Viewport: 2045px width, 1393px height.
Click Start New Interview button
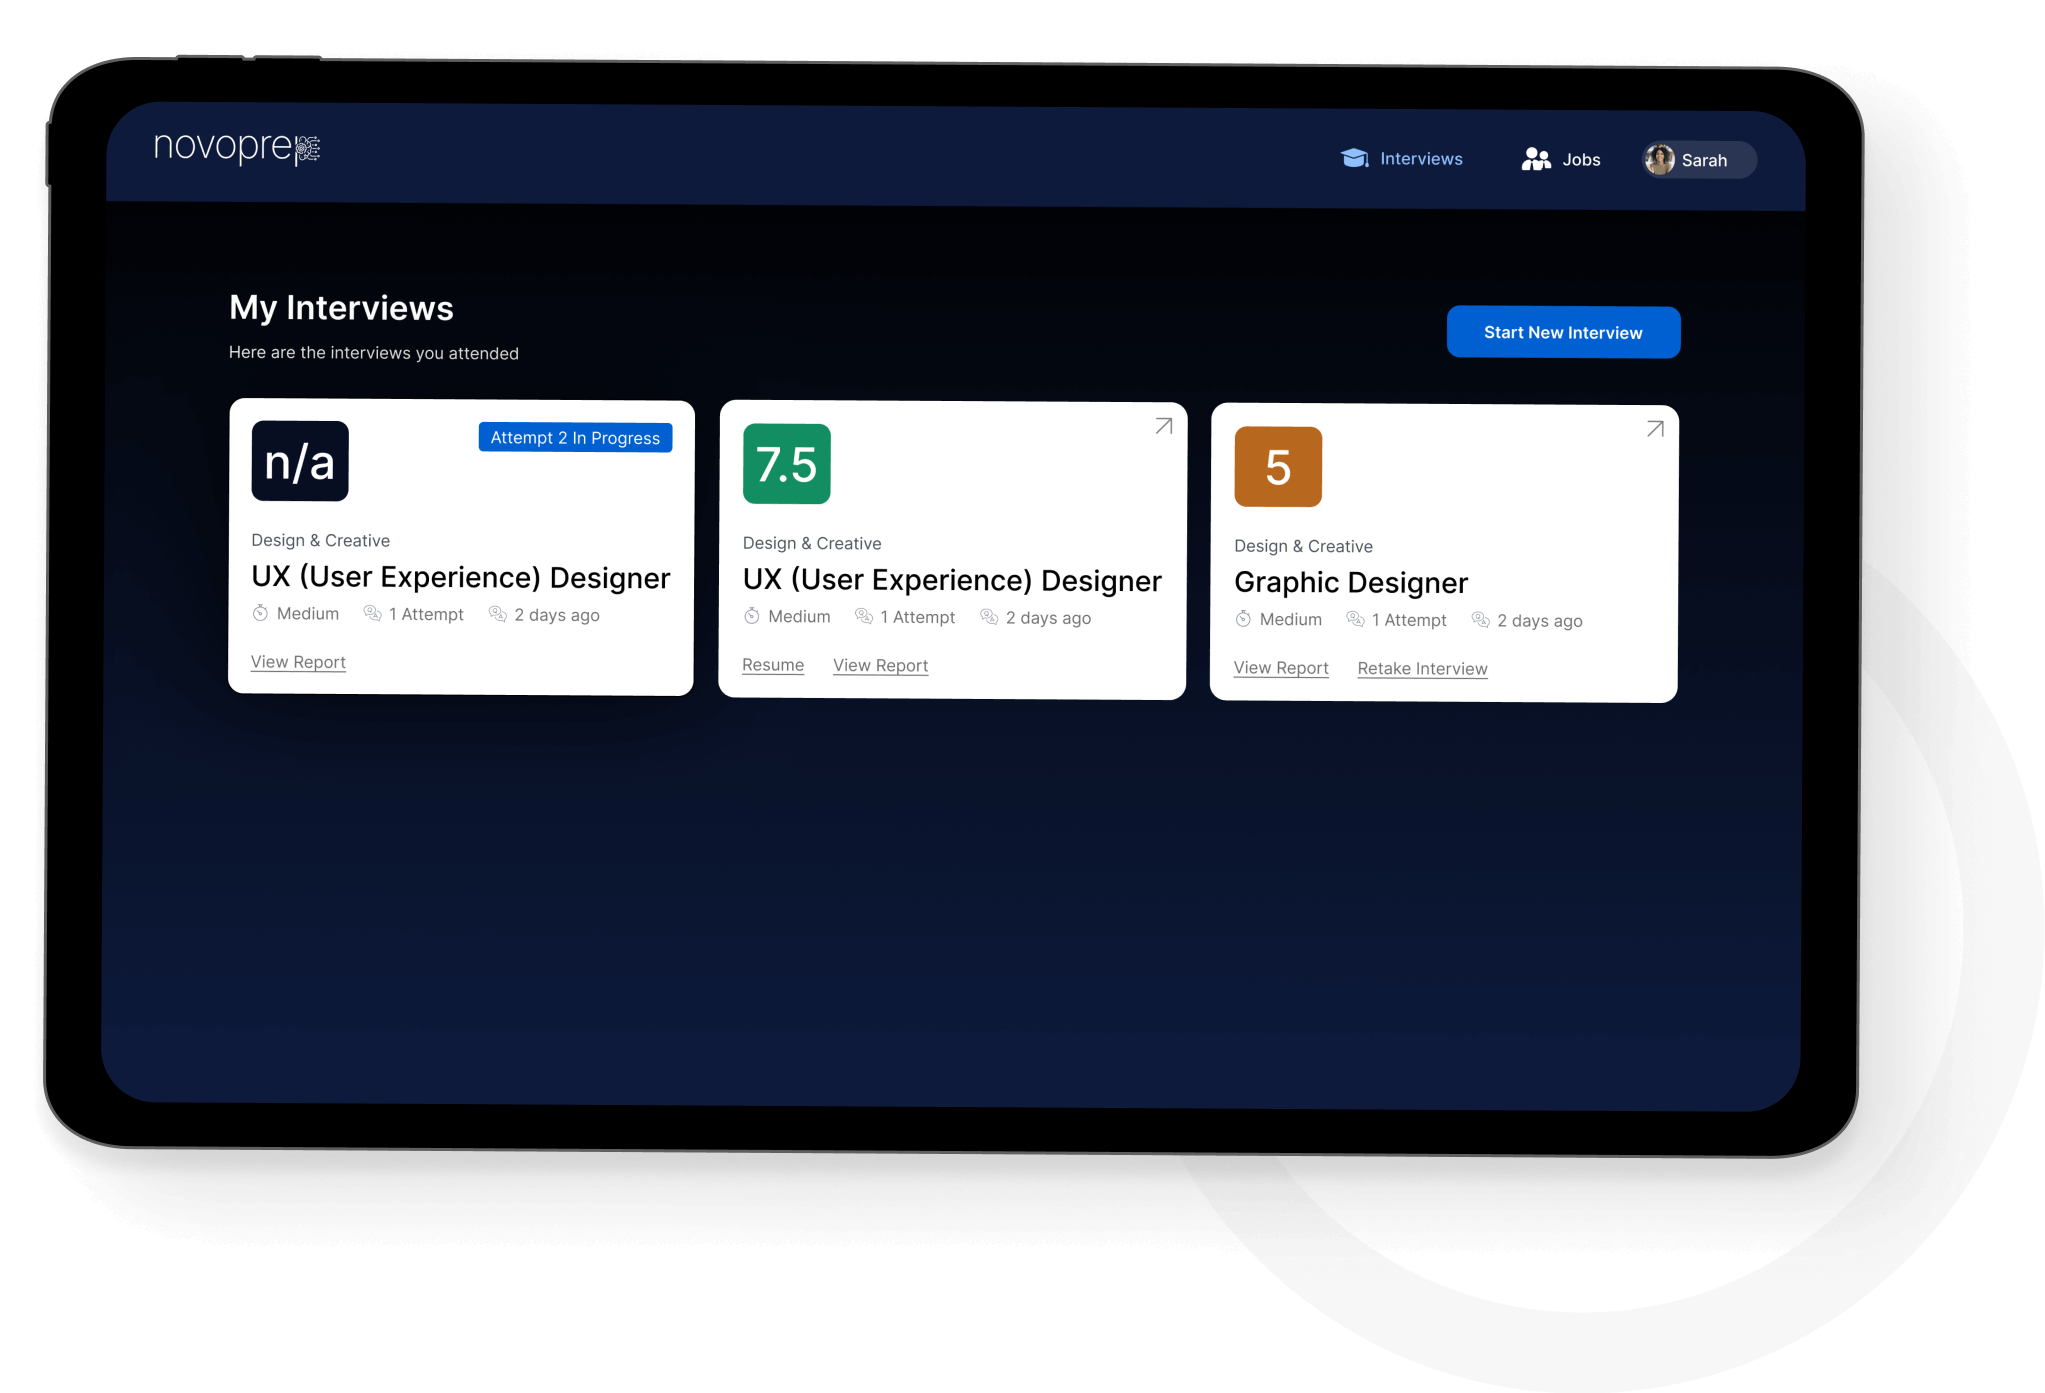tap(1560, 331)
